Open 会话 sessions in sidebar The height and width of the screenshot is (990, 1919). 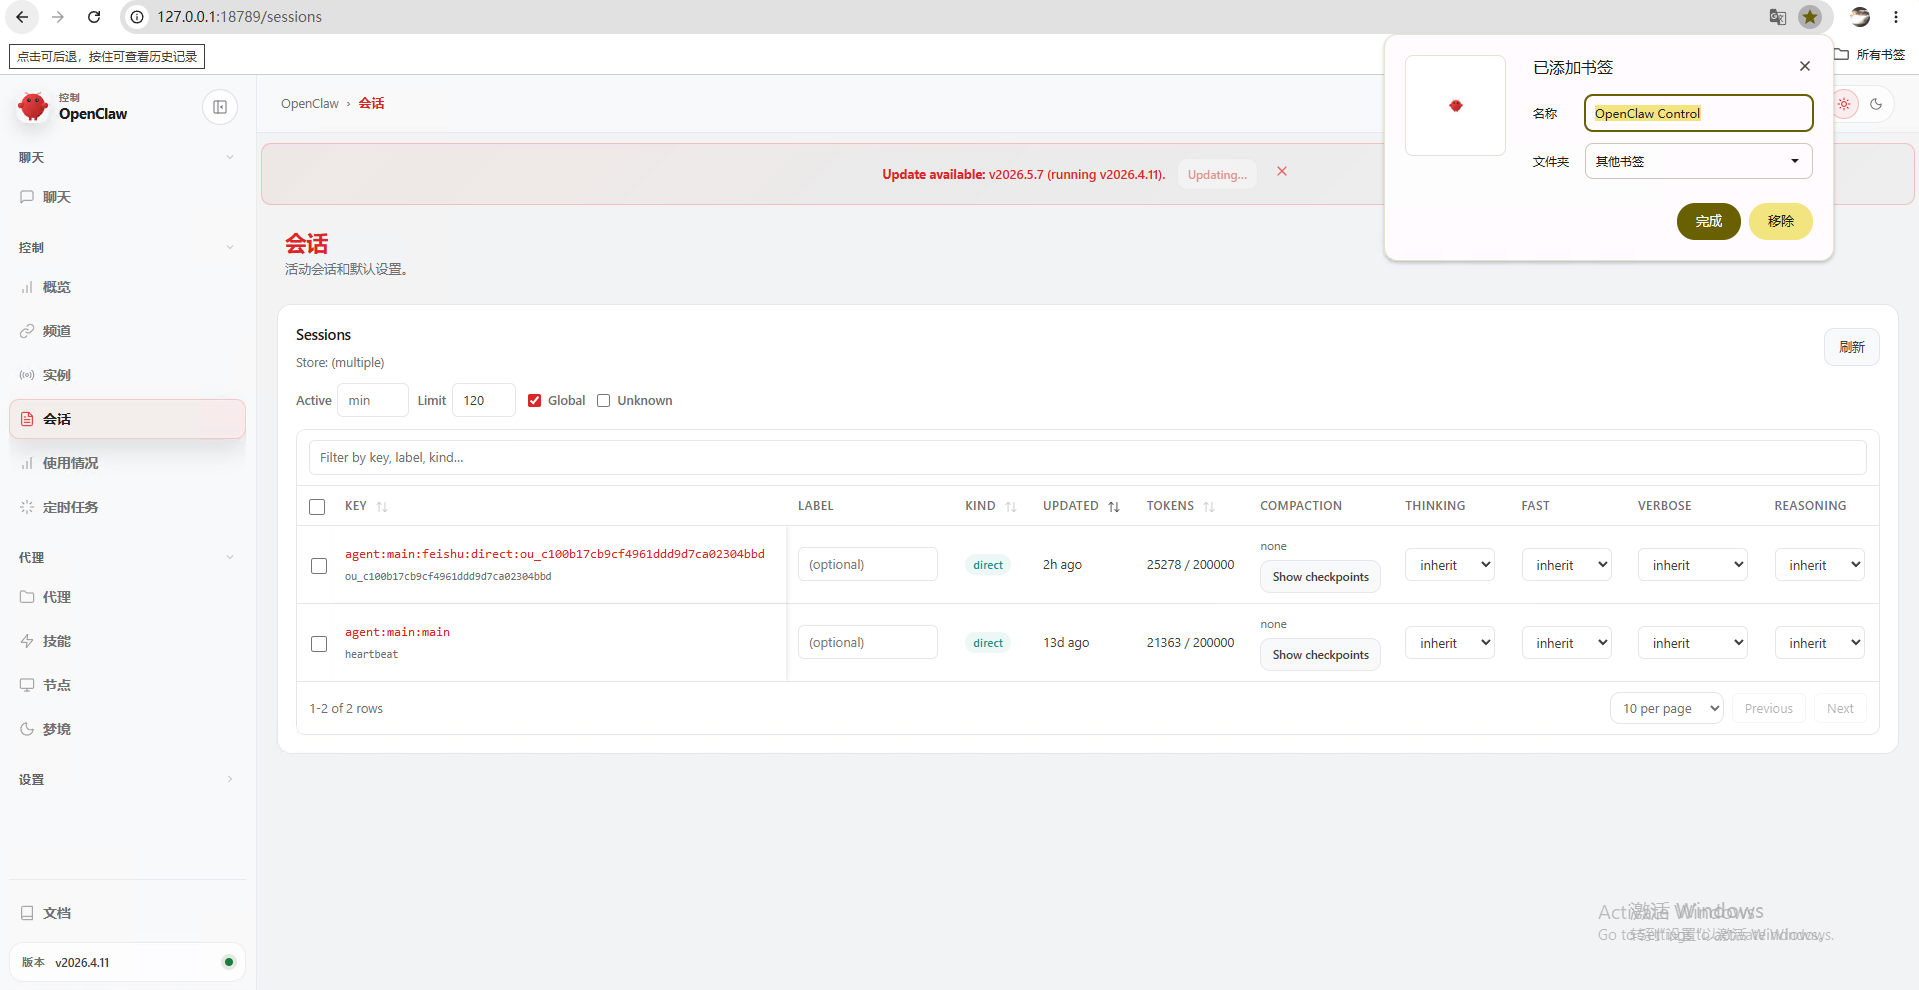[127, 419]
